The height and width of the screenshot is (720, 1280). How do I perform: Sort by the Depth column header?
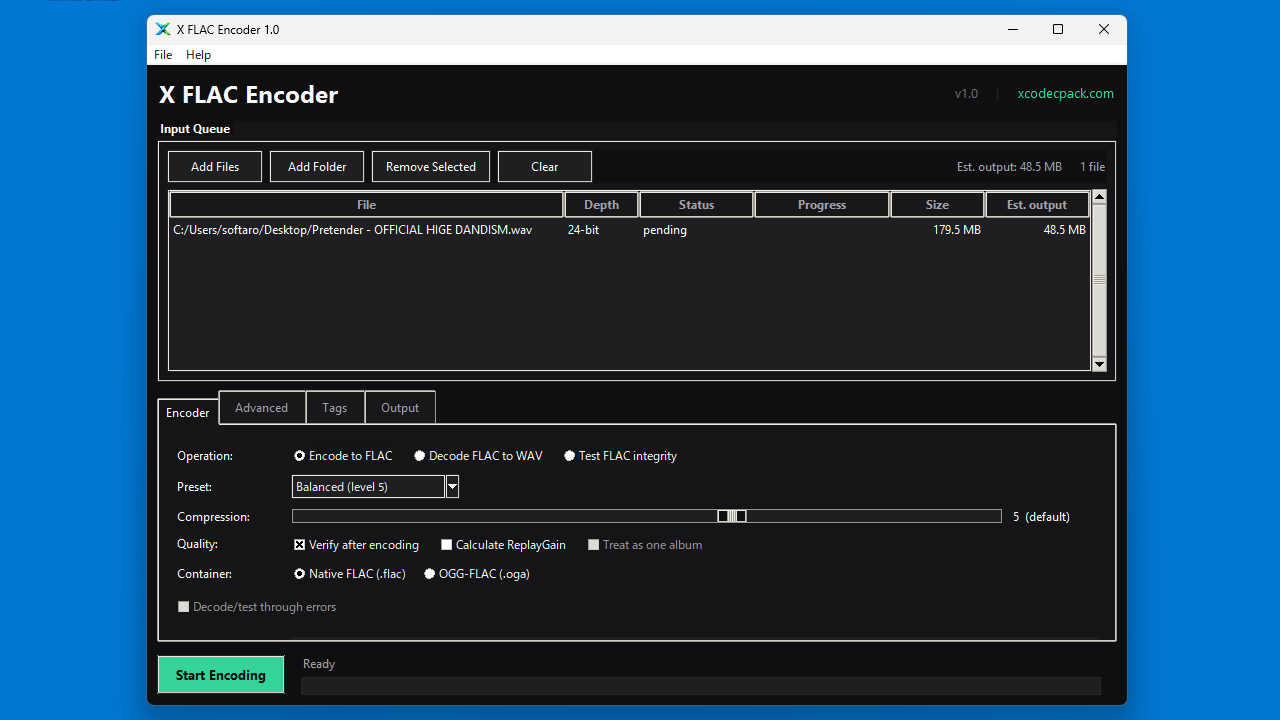coord(601,205)
